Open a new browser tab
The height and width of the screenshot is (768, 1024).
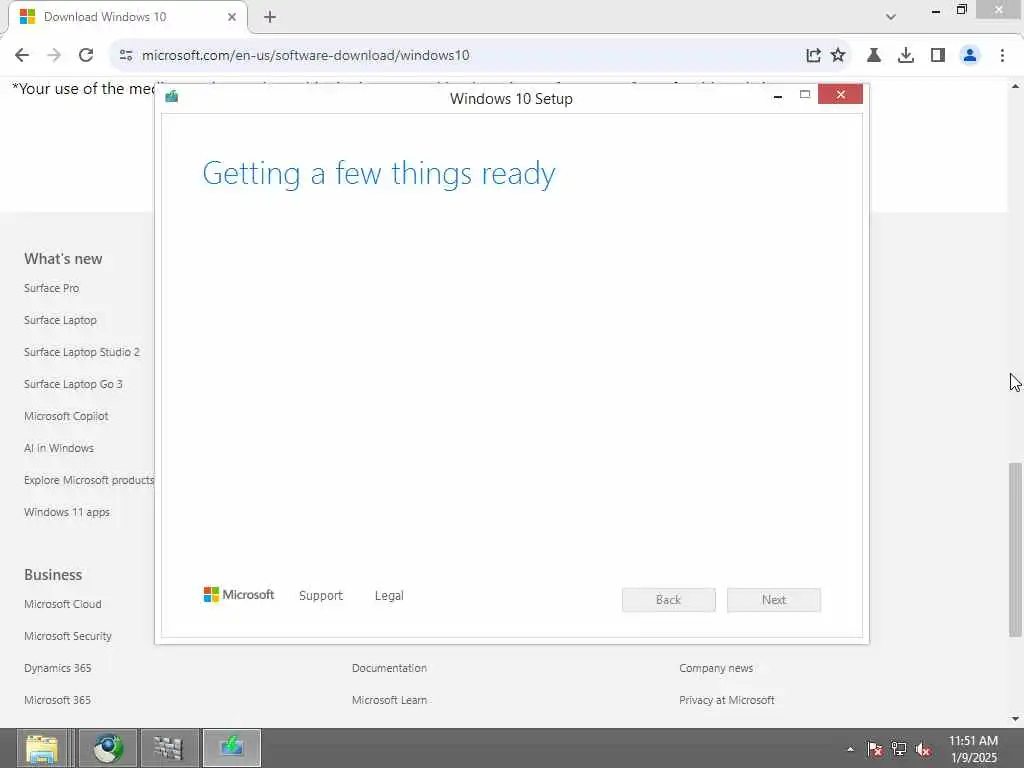pyautogui.click(x=270, y=17)
